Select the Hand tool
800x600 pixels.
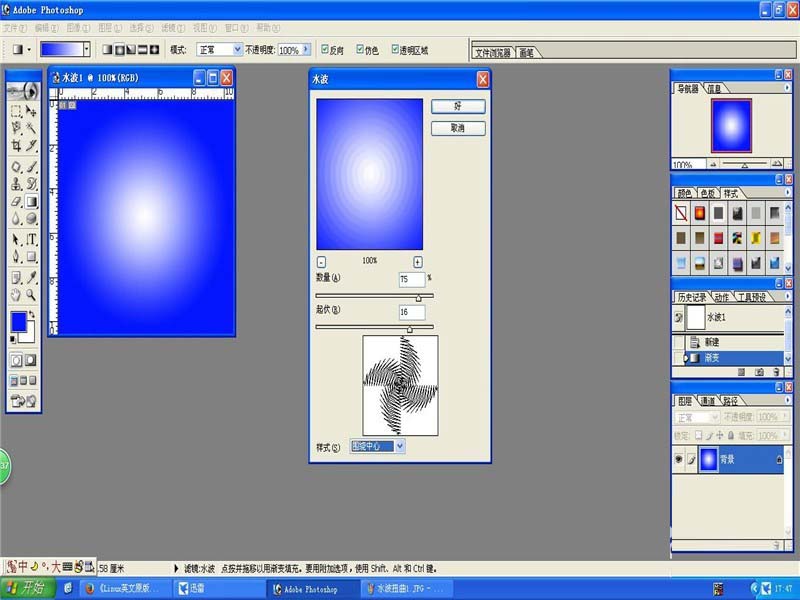(16, 295)
